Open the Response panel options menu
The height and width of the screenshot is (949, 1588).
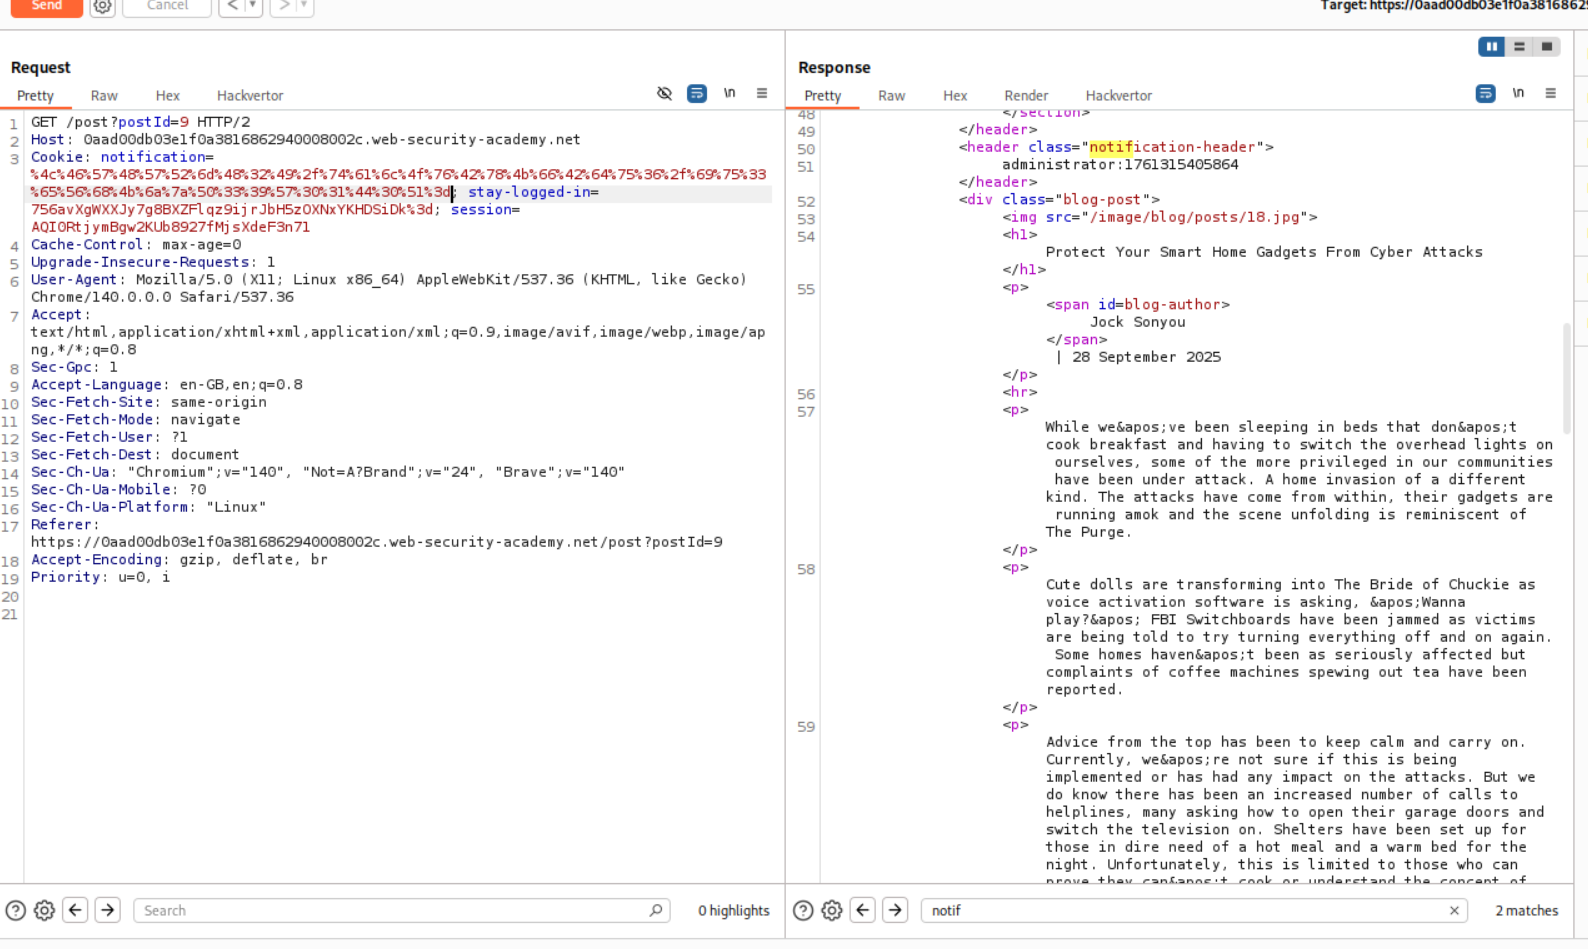[x=1551, y=94]
